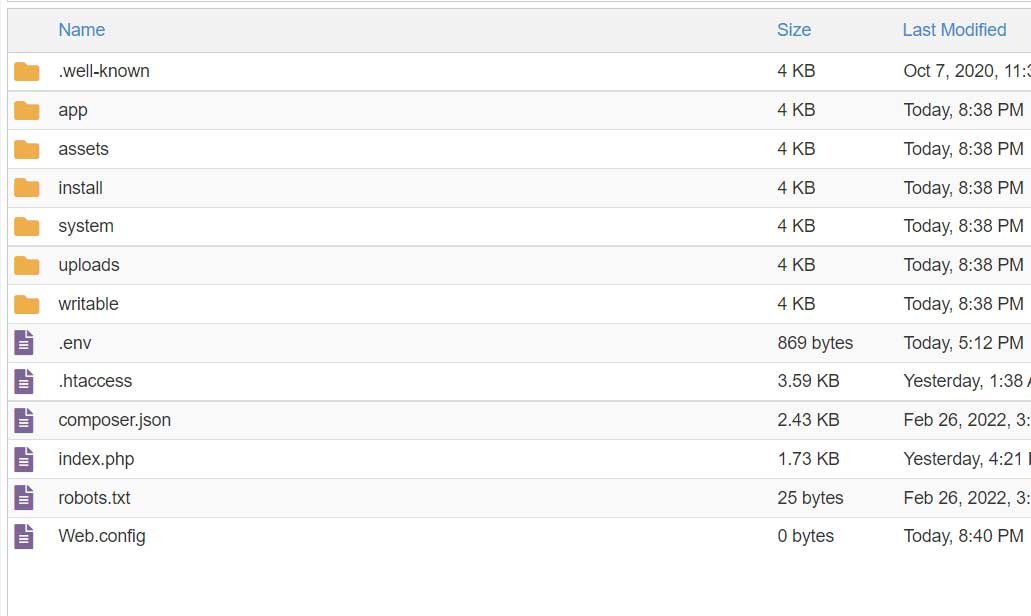Sort files by Size column header
This screenshot has width=1031, height=616.
(794, 30)
